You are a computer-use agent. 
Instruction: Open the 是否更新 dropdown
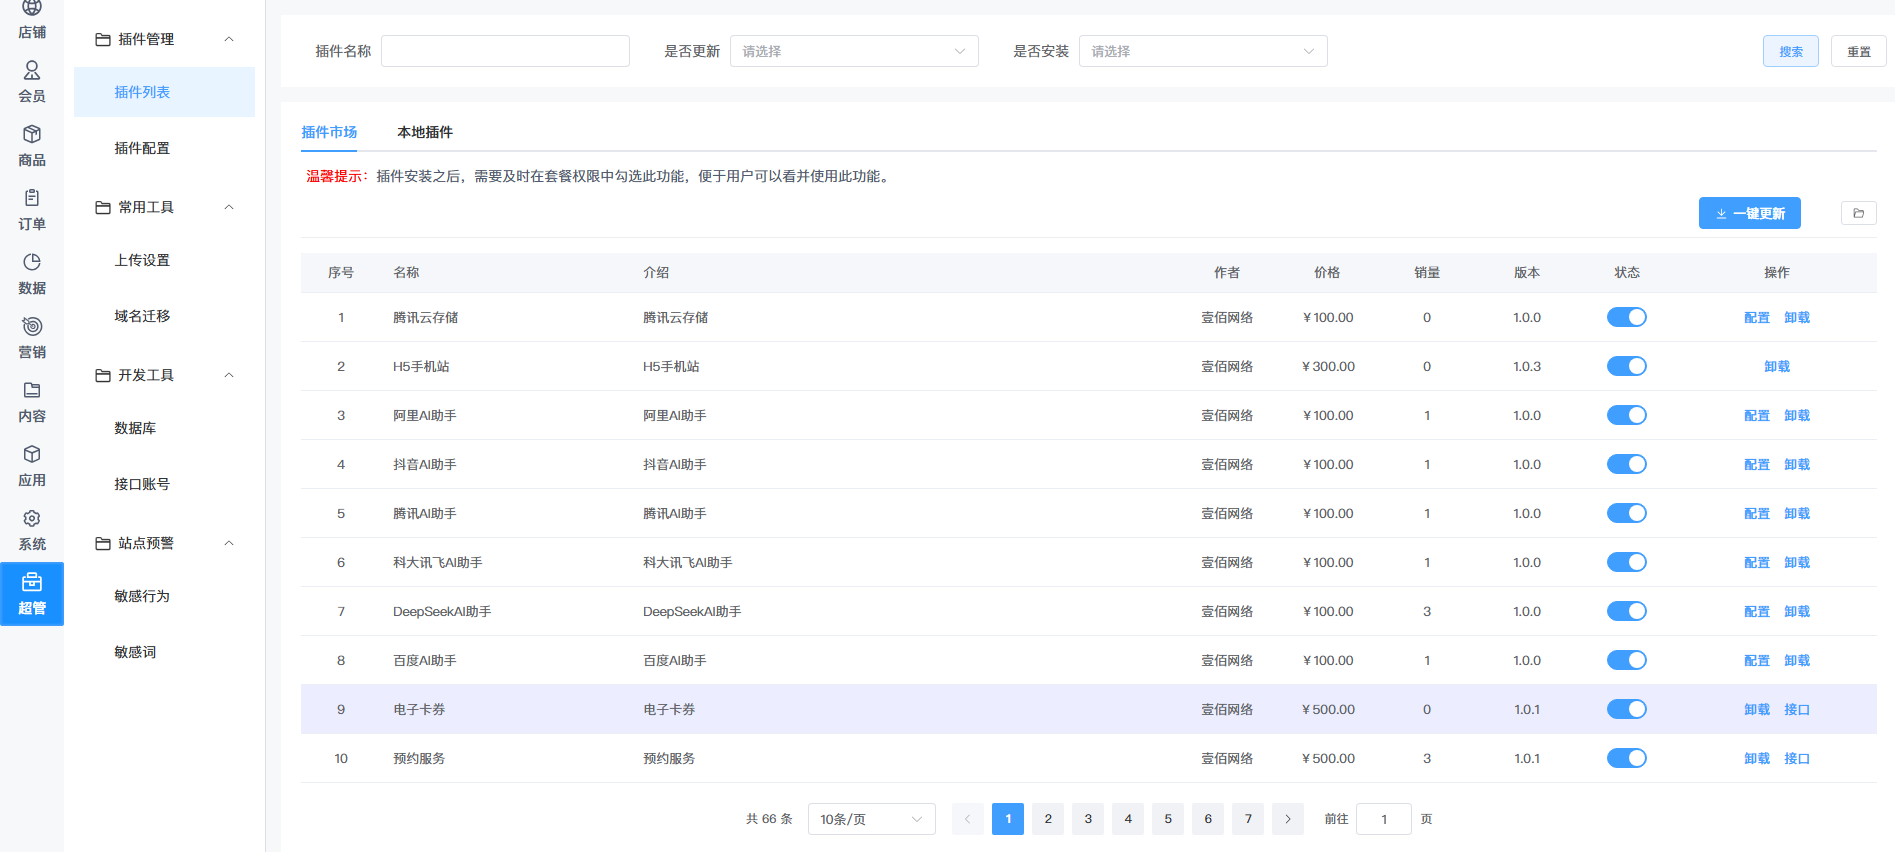pos(854,51)
